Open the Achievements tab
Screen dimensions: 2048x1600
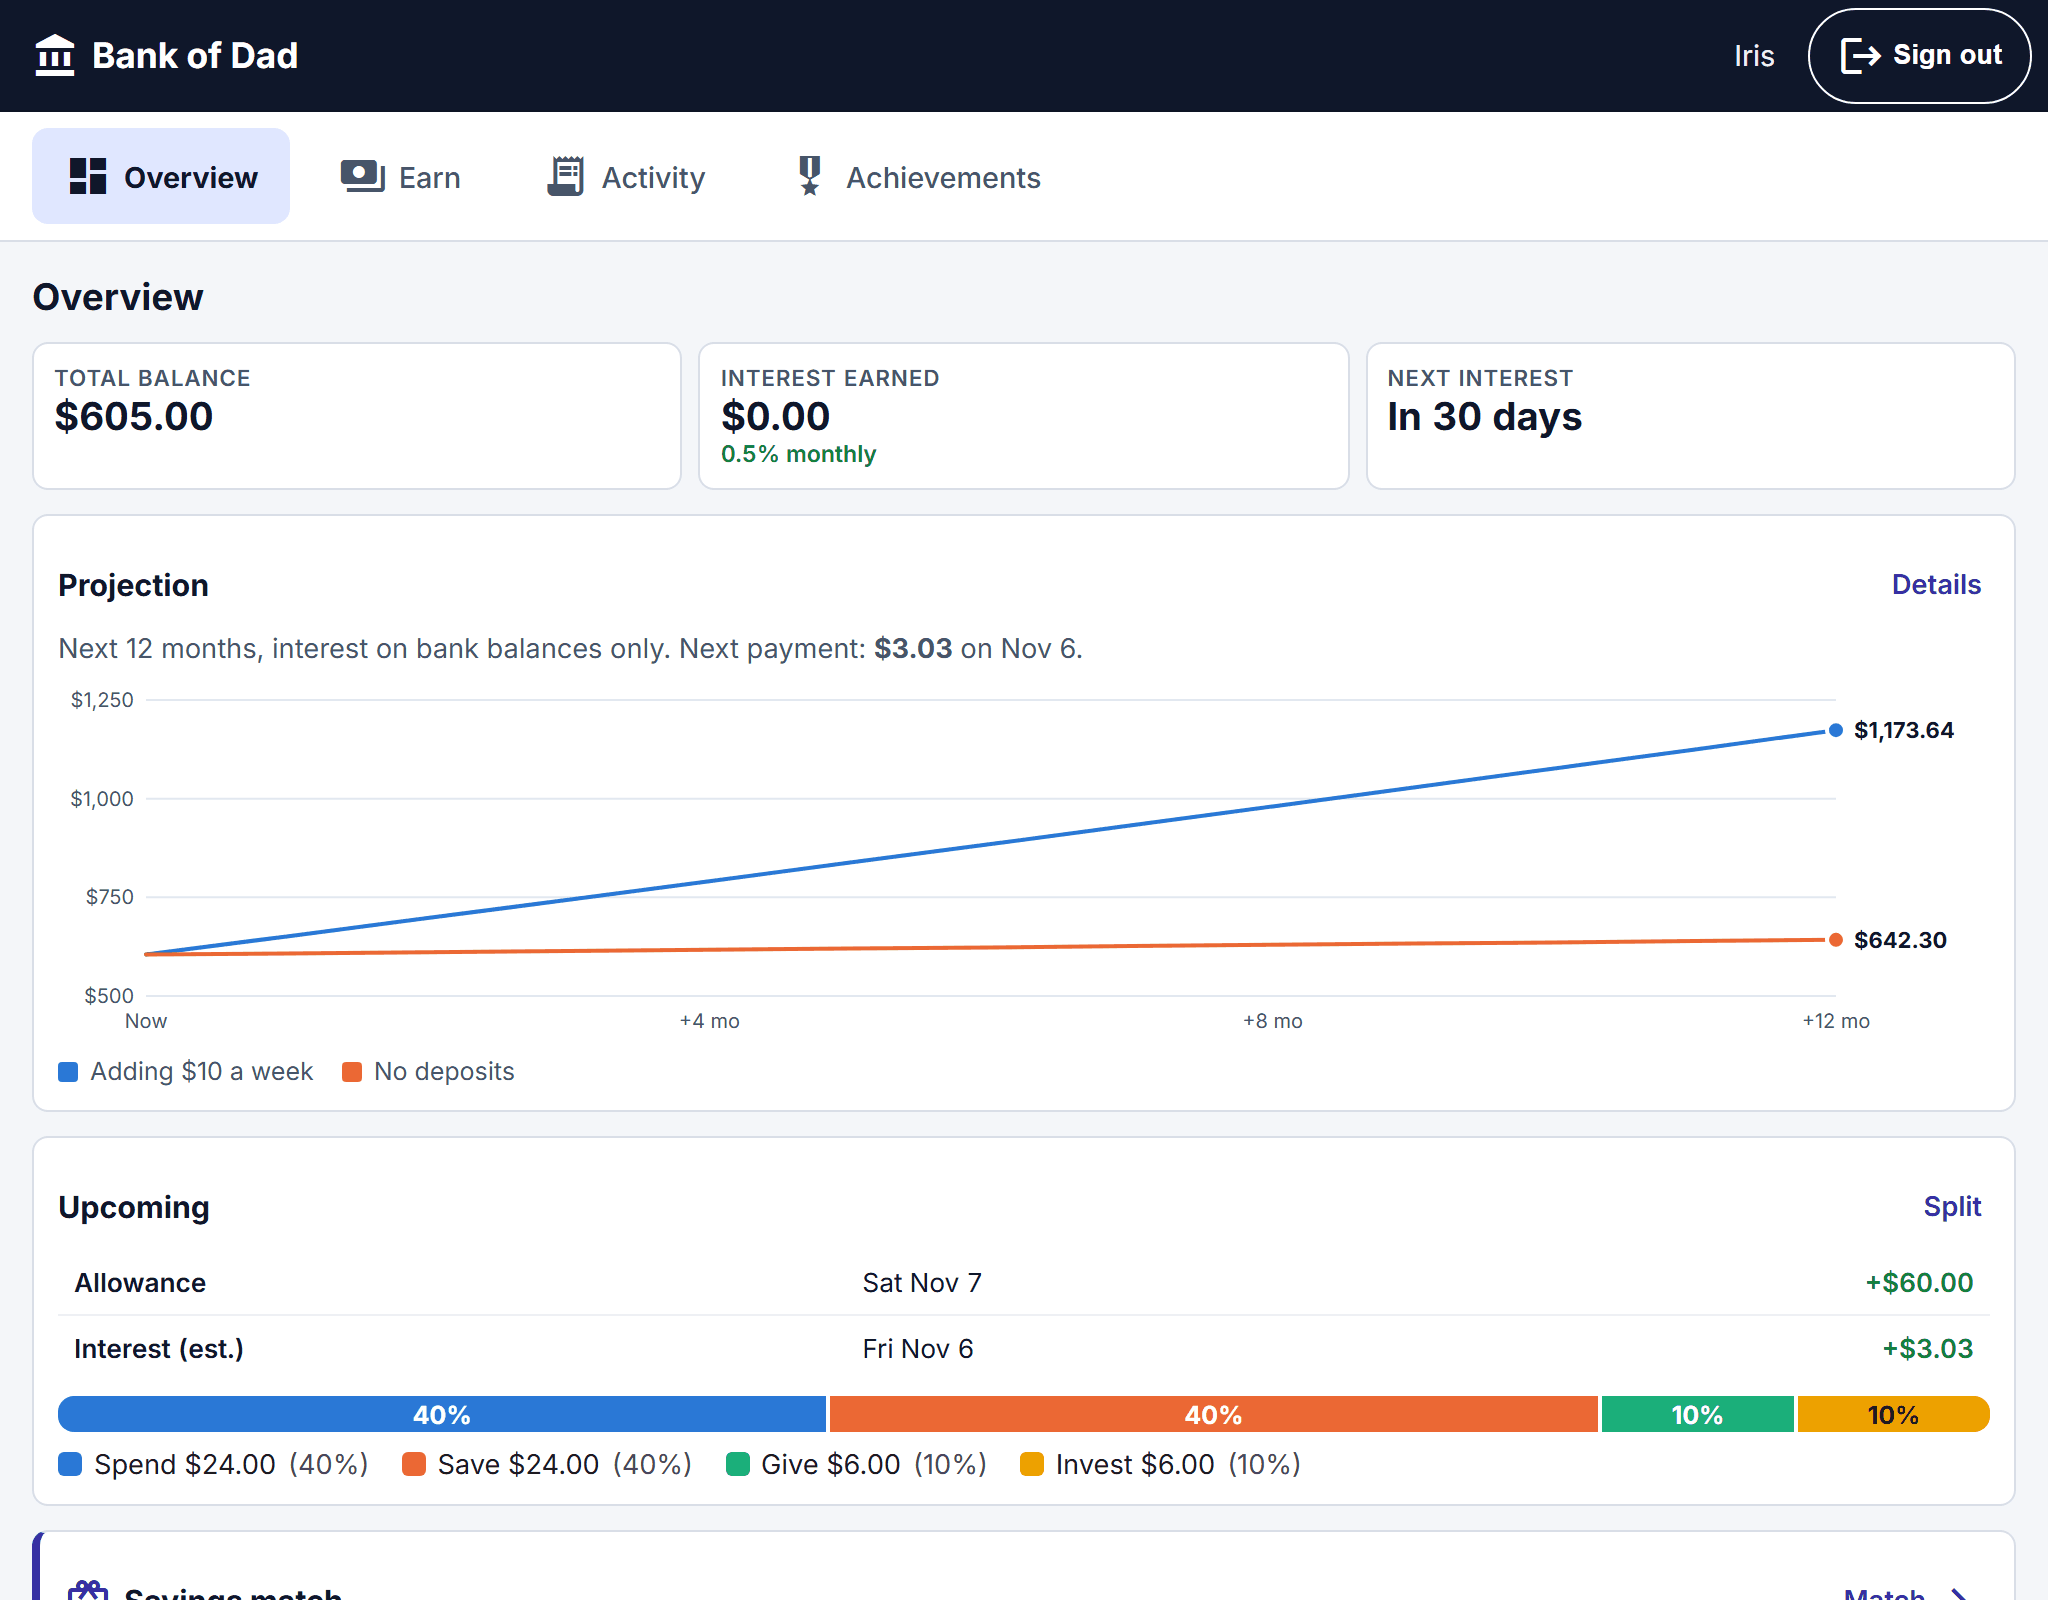919,176
